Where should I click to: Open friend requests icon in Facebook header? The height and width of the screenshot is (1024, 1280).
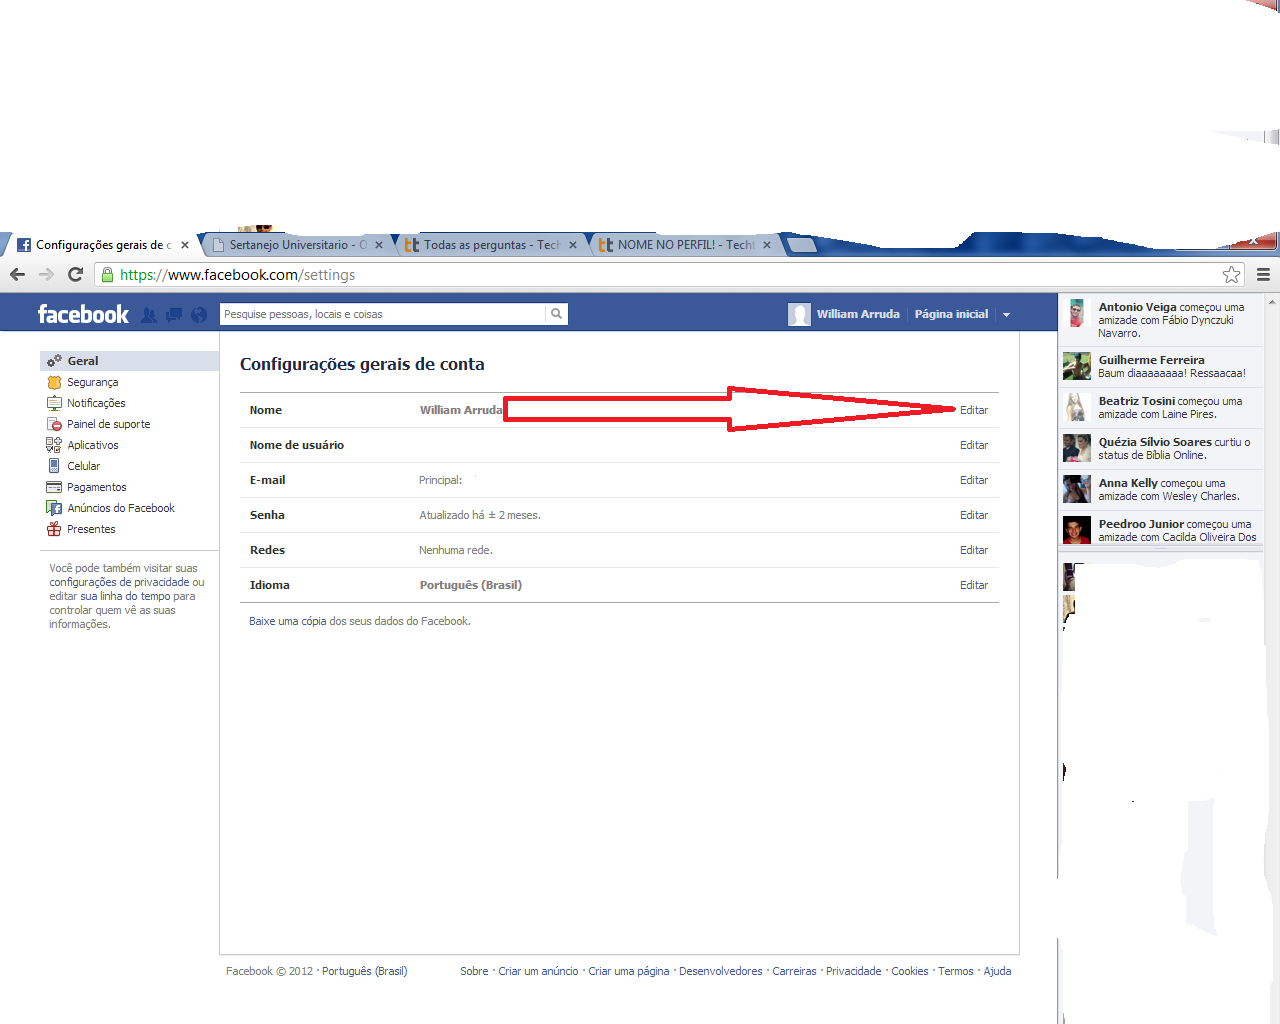[x=149, y=315]
